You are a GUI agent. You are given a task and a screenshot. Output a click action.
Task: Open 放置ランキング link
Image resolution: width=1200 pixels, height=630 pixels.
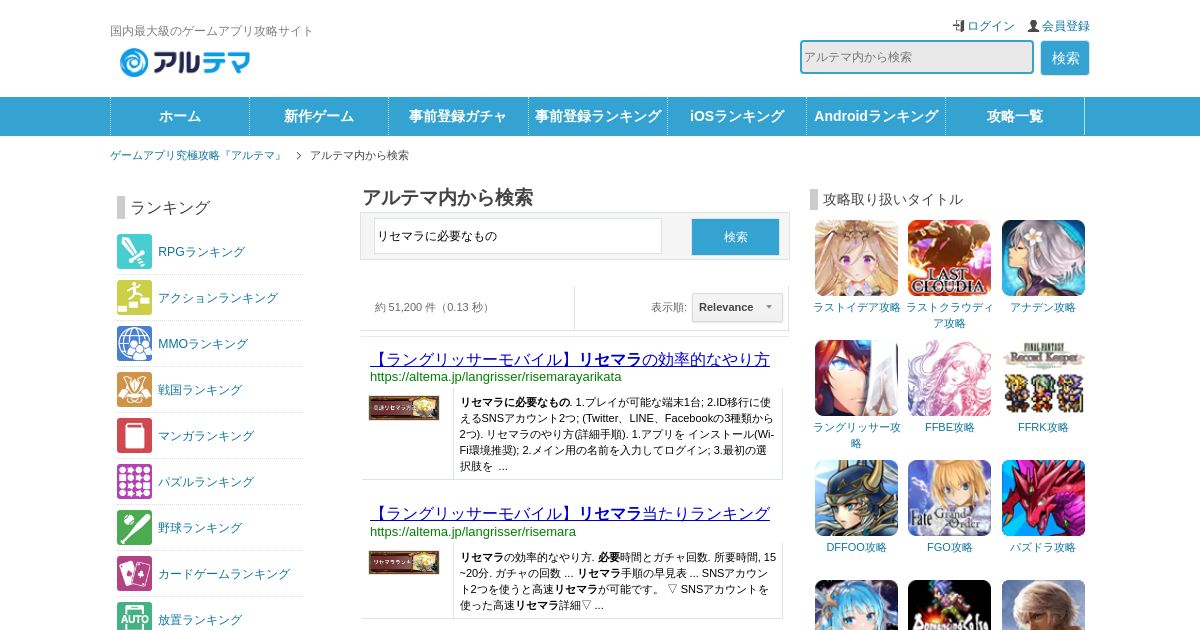click(200, 620)
